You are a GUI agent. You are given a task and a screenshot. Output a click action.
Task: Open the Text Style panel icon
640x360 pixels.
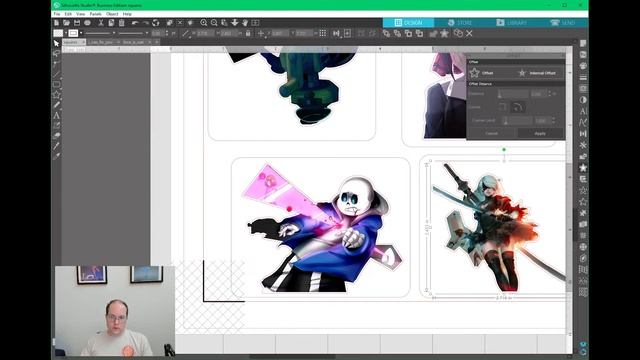(583, 111)
